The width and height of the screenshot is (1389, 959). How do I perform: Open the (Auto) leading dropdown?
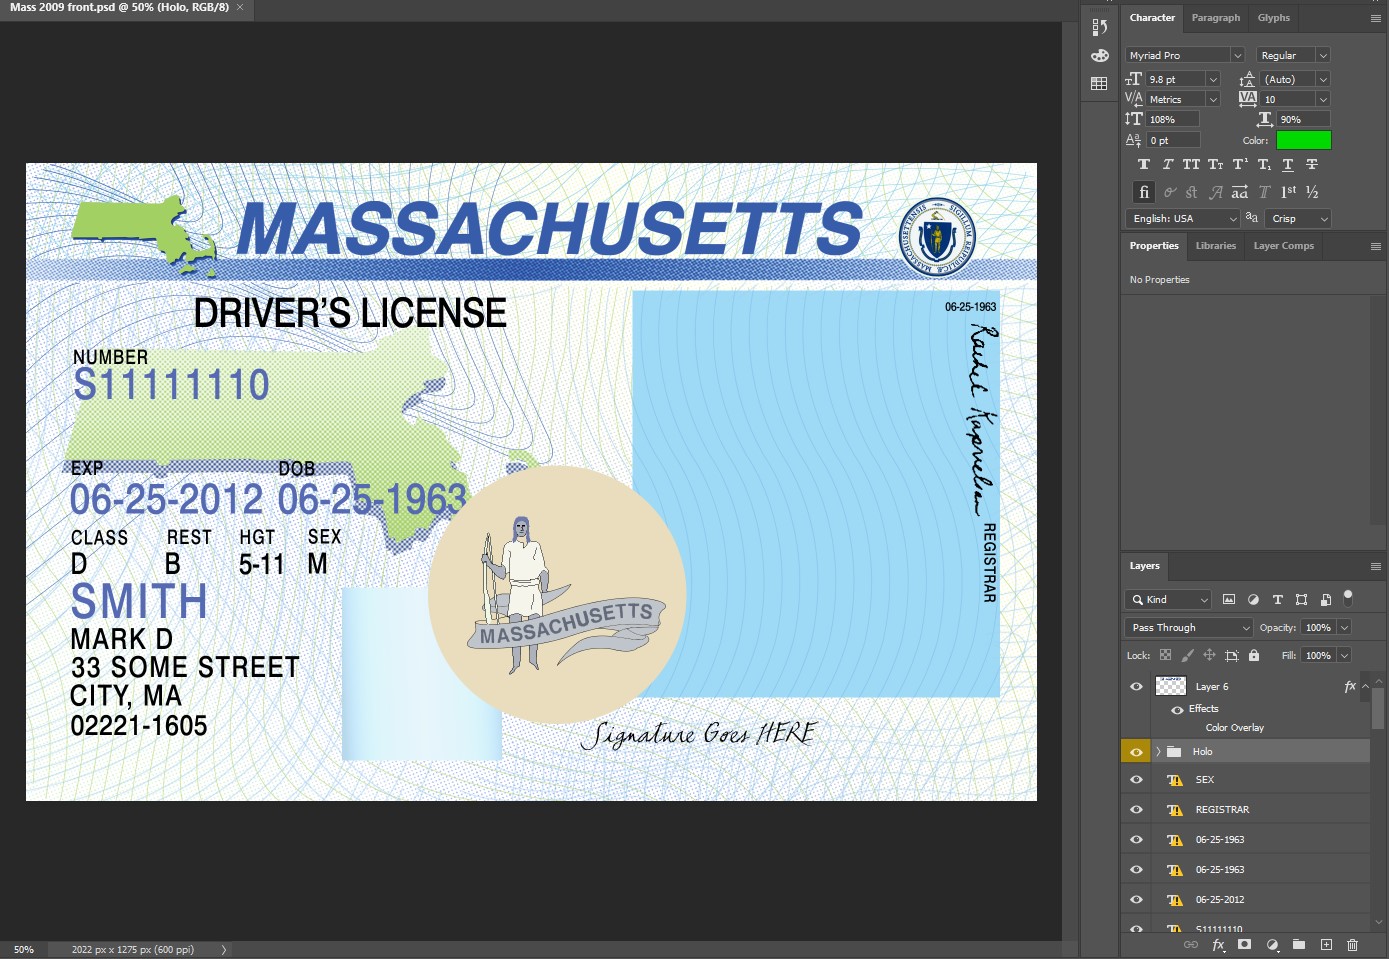point(1323,79)
